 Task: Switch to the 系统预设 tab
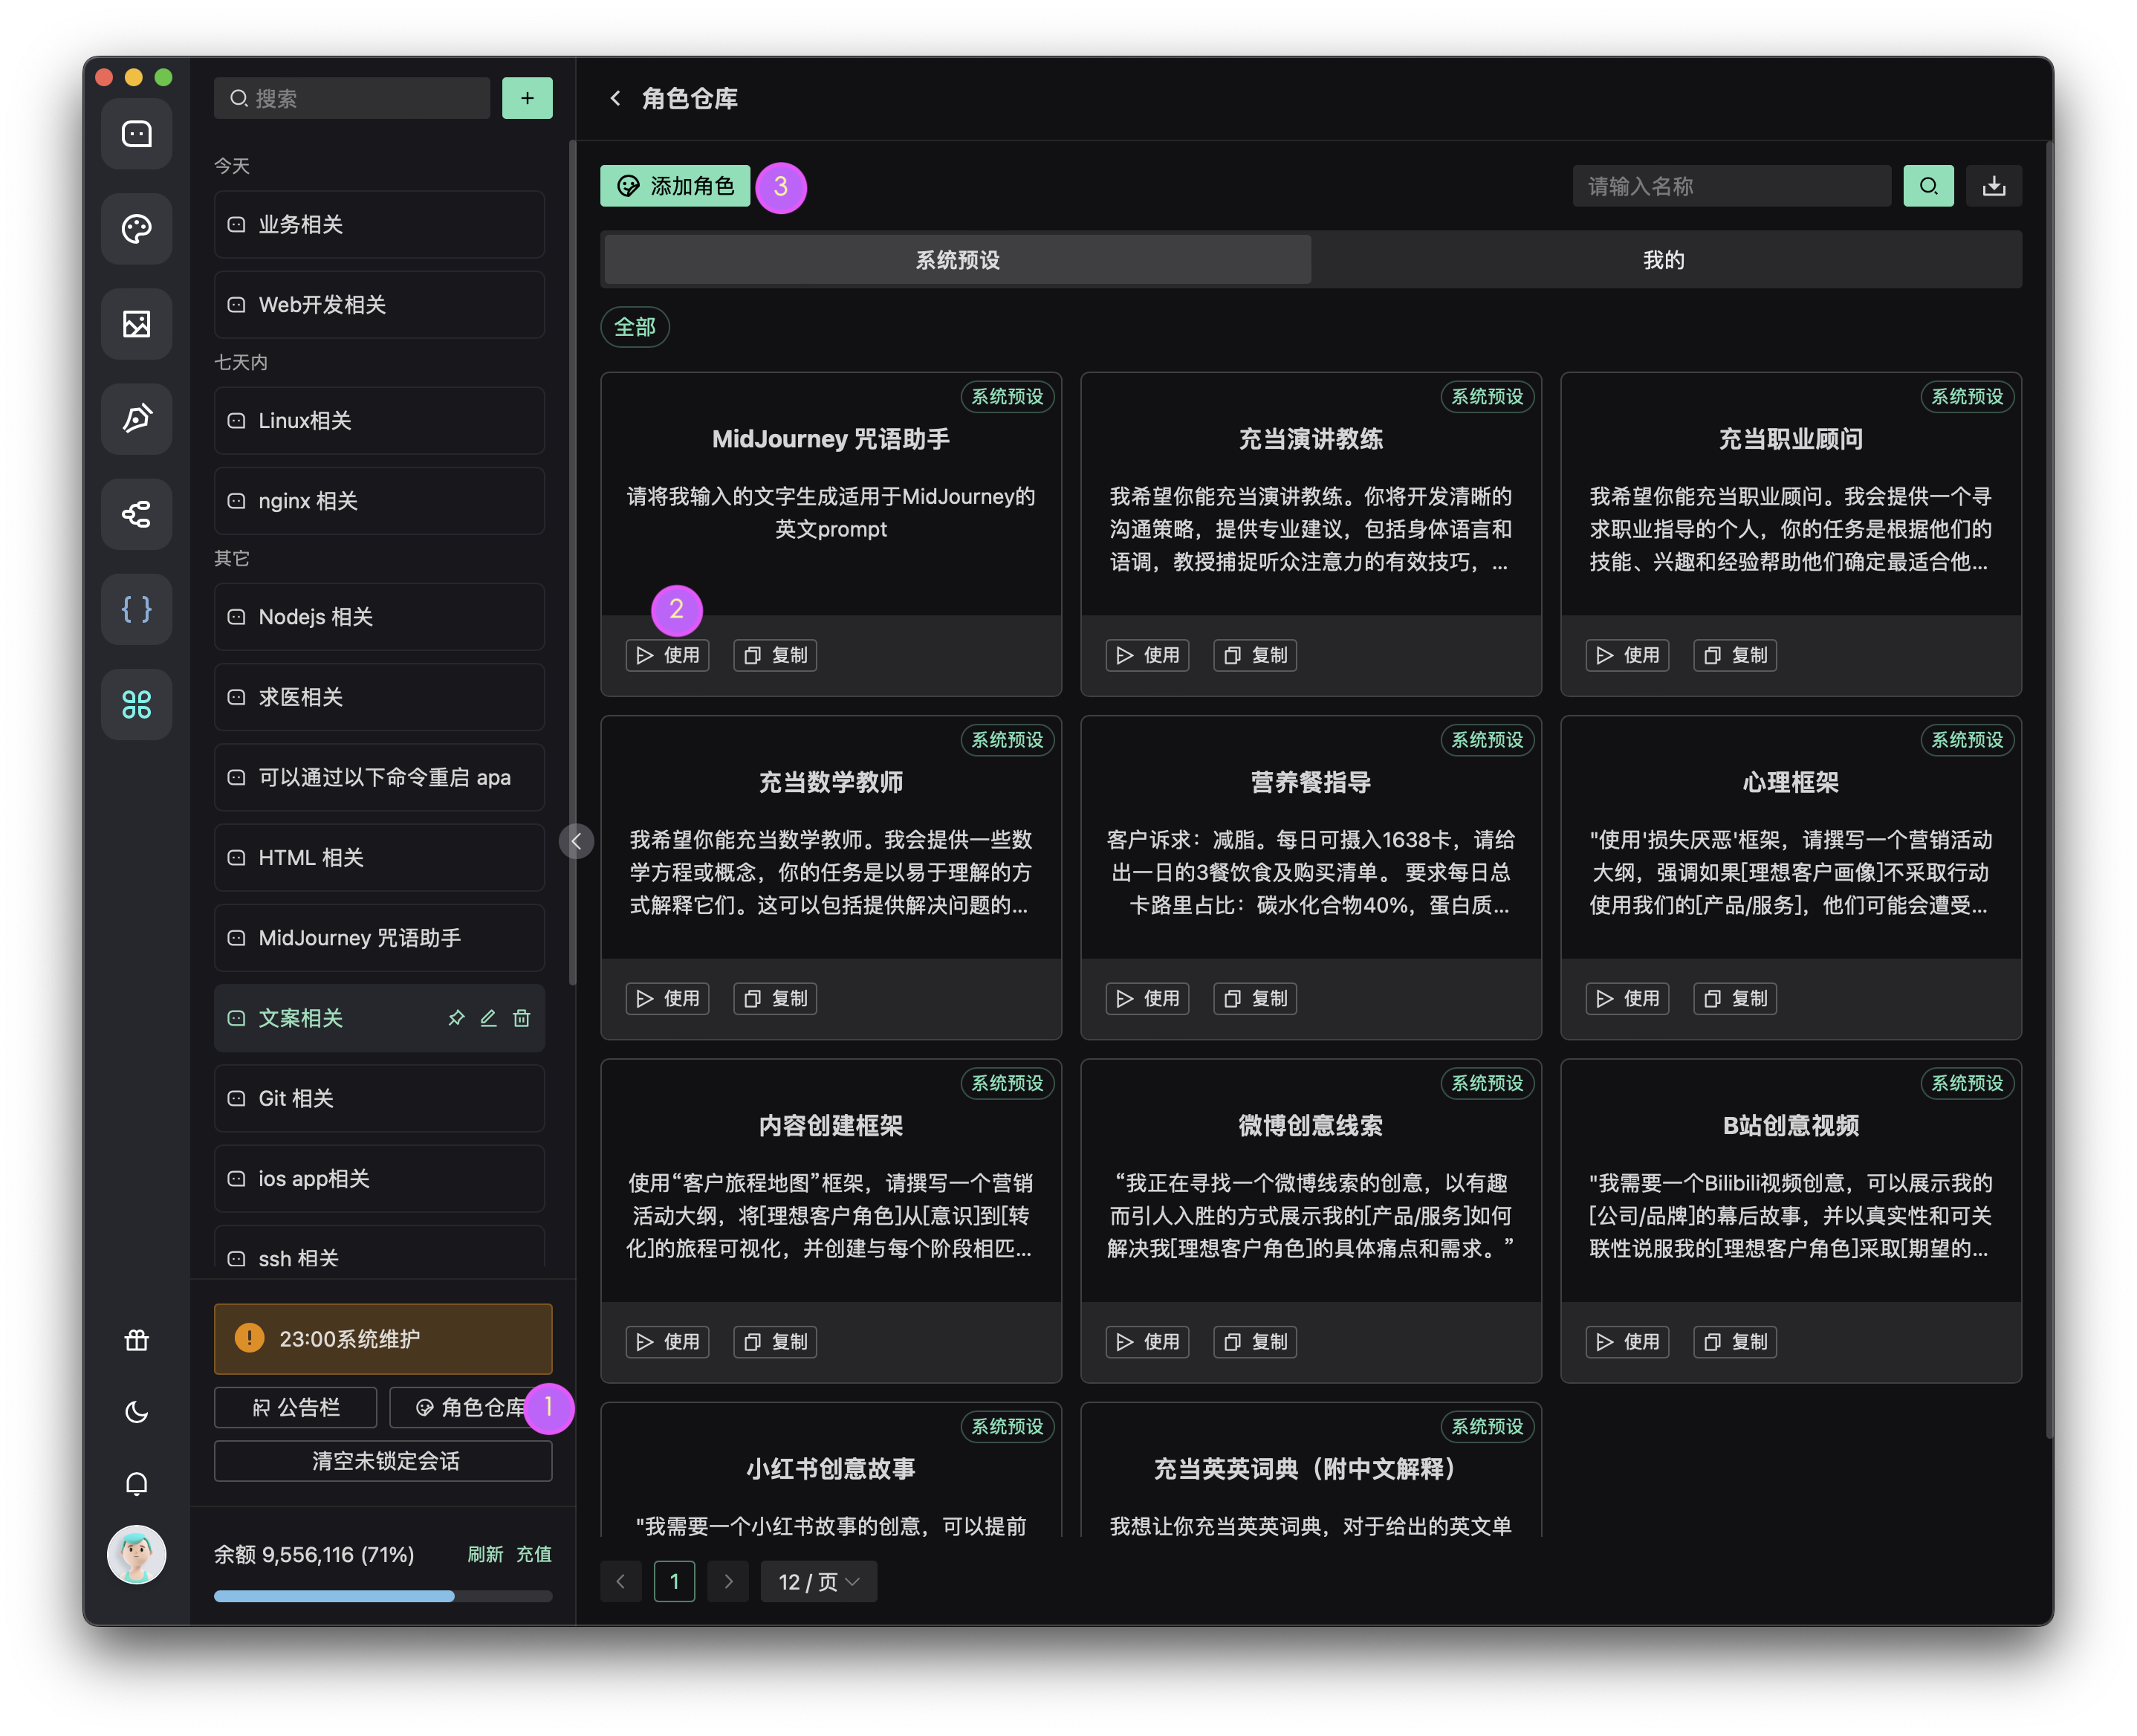pyautogui.click(x=957, y=260)
